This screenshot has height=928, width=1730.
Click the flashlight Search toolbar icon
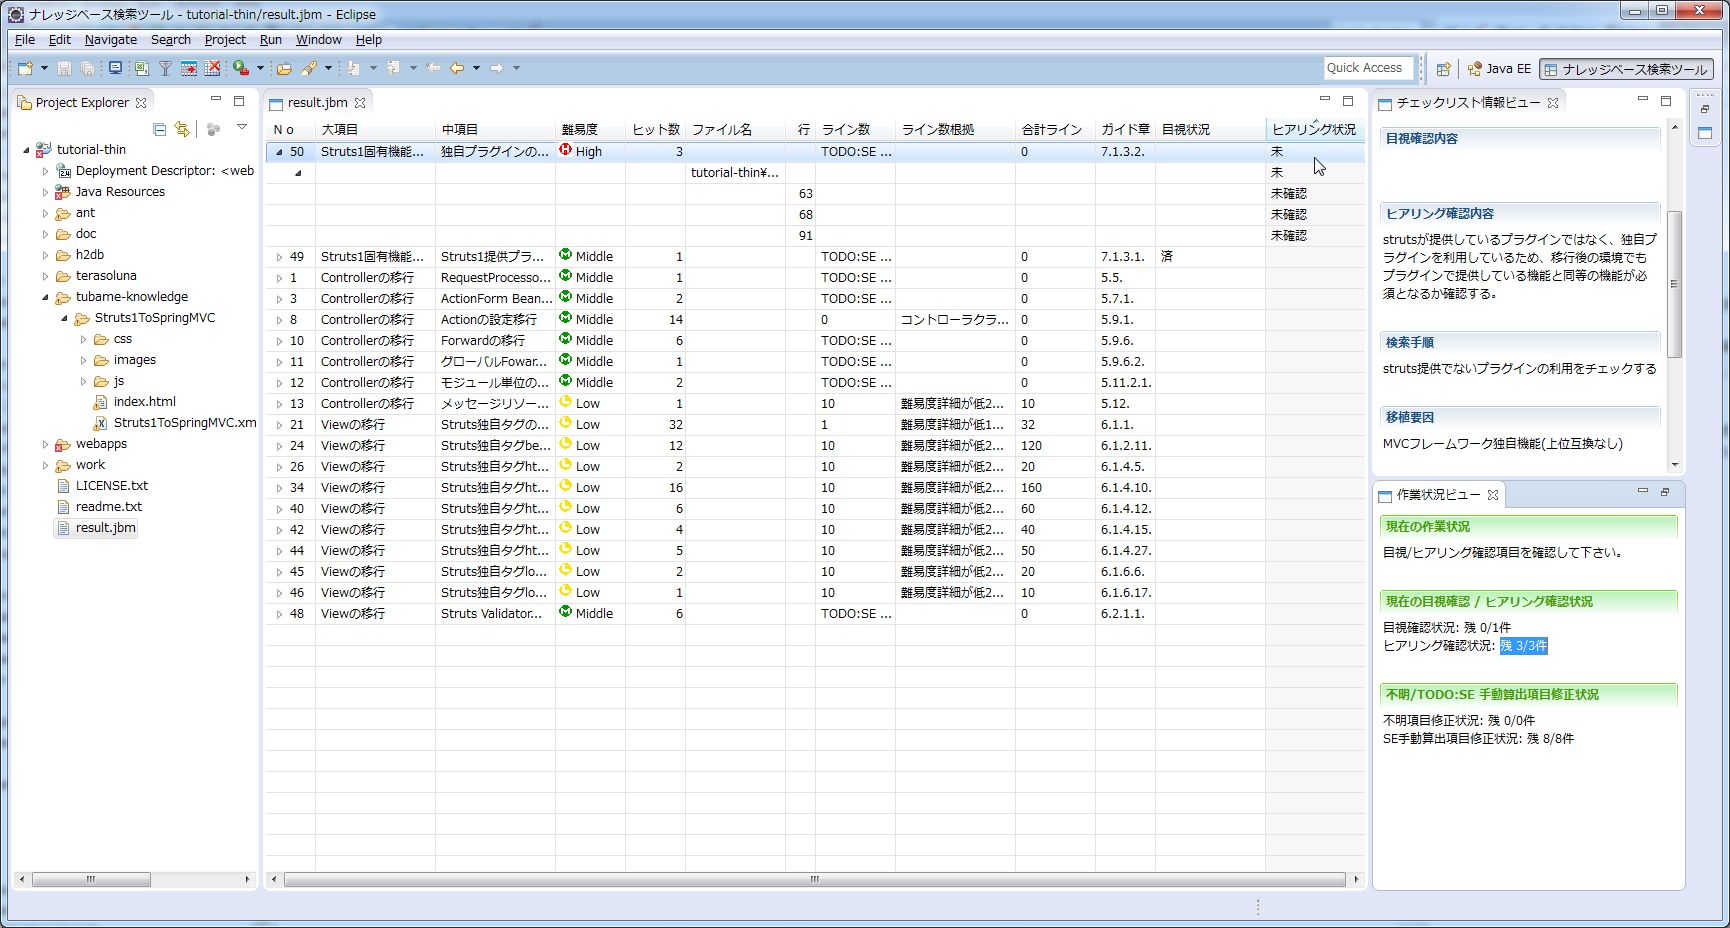pyautogui.click(x=309, y=68)
